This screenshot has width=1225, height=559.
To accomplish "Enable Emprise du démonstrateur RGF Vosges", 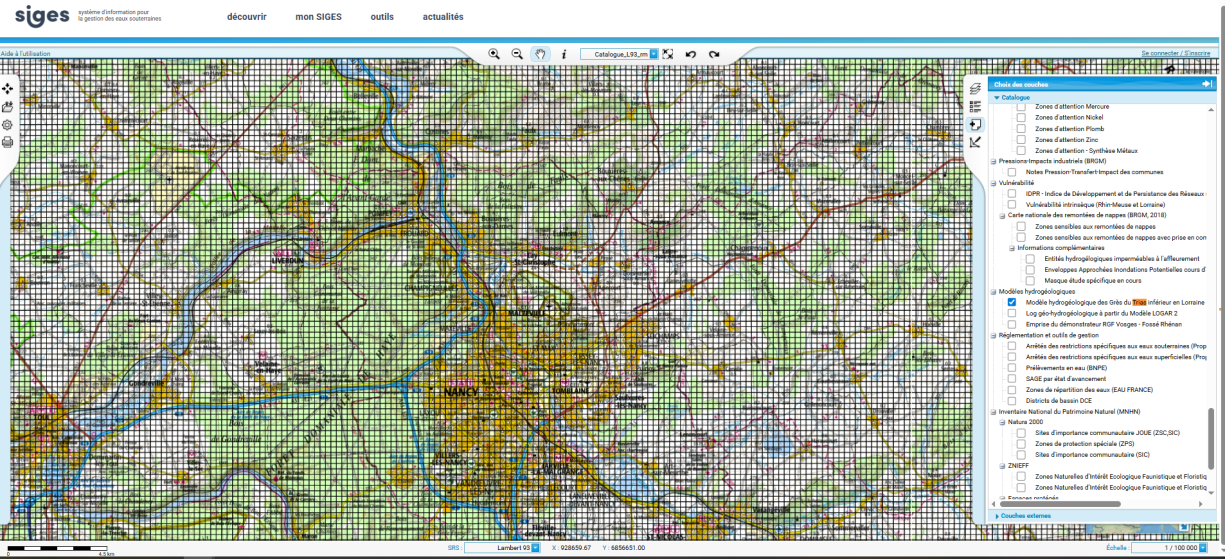I will (x=1012, y=324).
